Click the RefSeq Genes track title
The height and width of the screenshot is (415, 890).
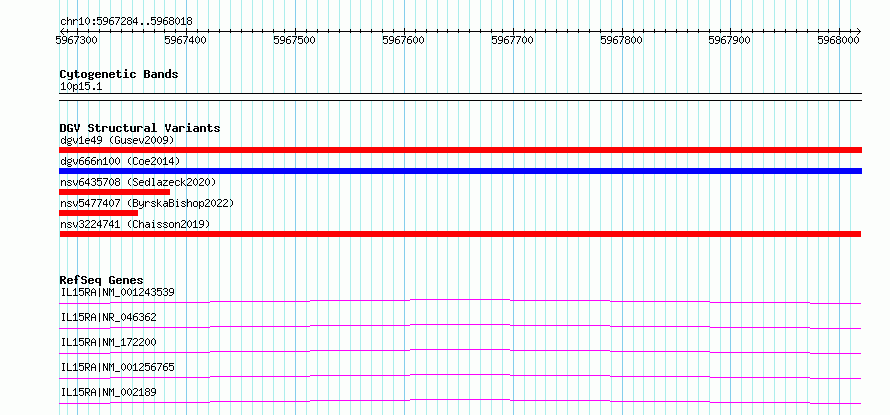point(102,280)
